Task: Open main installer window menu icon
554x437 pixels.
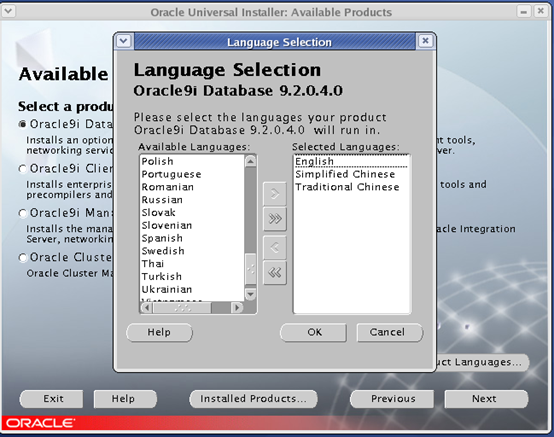Action: [8, 11]
